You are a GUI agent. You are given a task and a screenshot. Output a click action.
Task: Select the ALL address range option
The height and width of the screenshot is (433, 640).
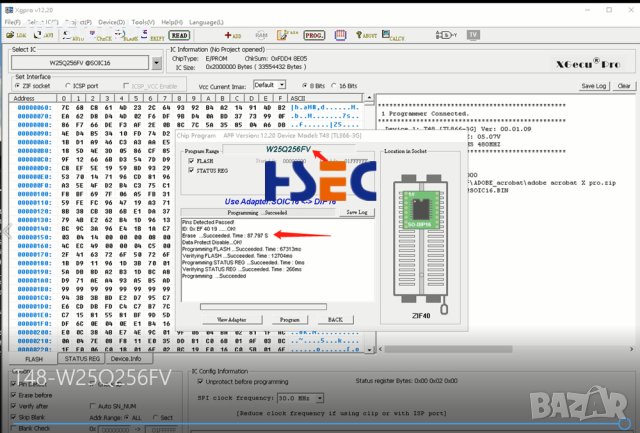pyautogui.click(x=127, y=417)
